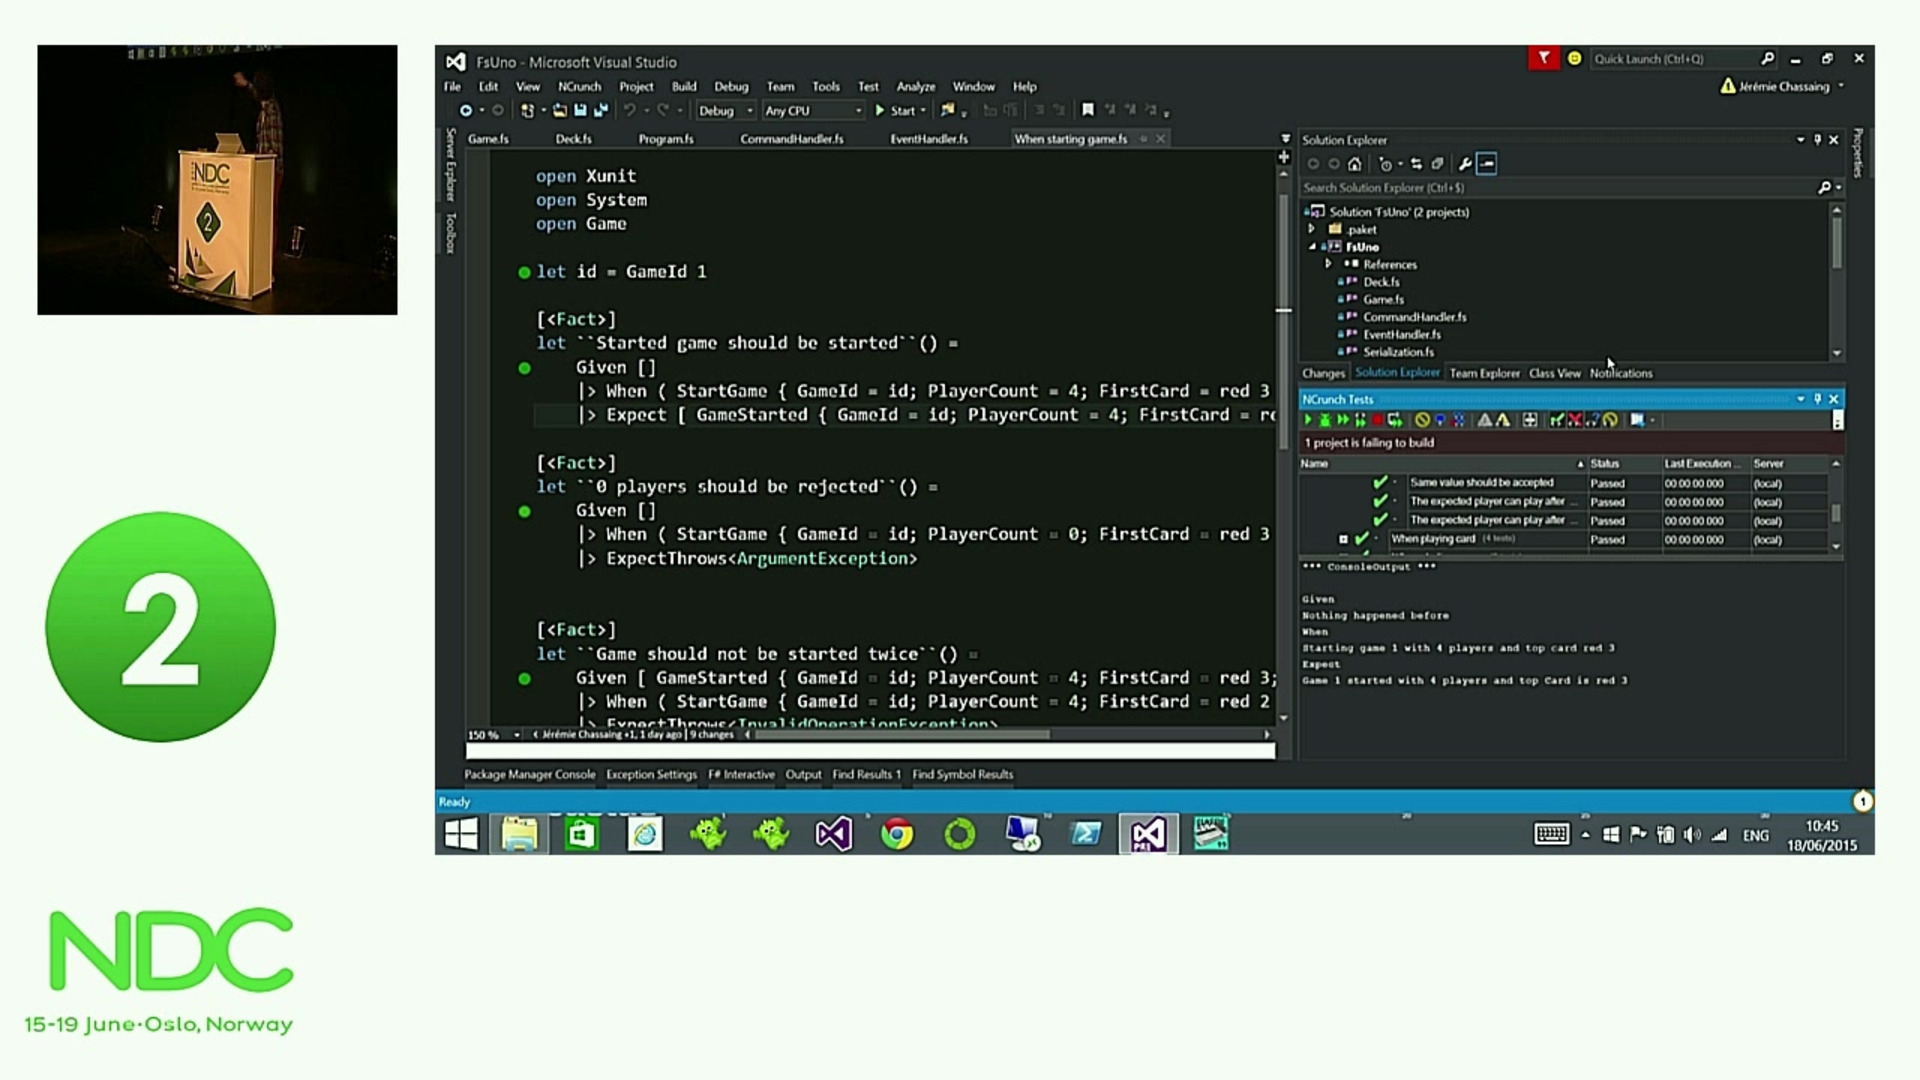Click the notifications flag icon in title bar
This screenshot has height=1080, width=1920.
[x=1543, y=59]
